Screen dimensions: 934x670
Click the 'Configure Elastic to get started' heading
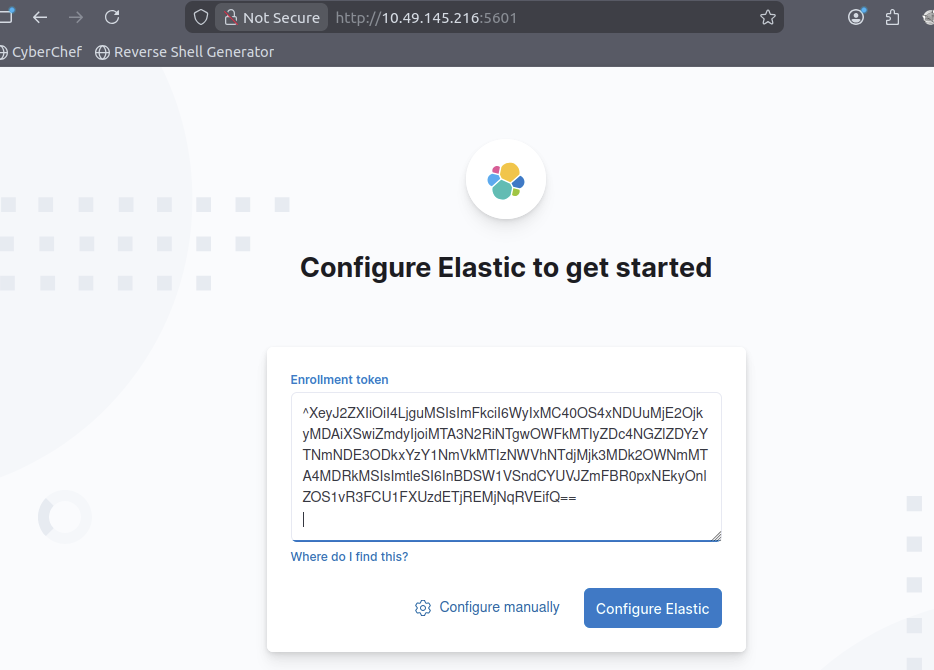pos(505,268)
